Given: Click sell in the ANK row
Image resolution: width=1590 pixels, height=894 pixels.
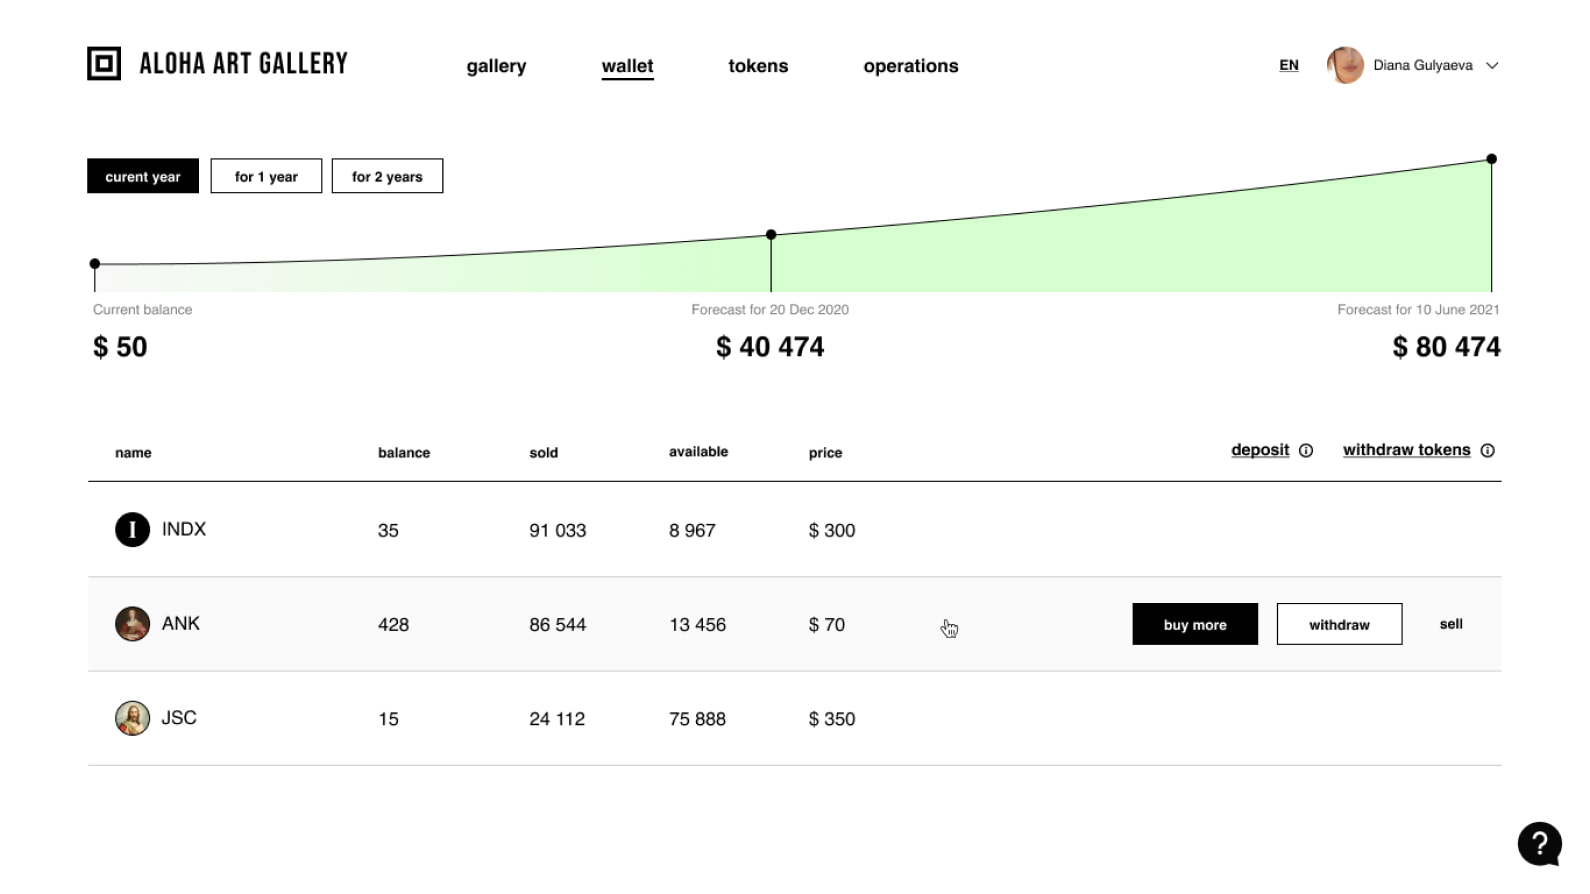Looking at the screenshot, I should coord(1451,624).
